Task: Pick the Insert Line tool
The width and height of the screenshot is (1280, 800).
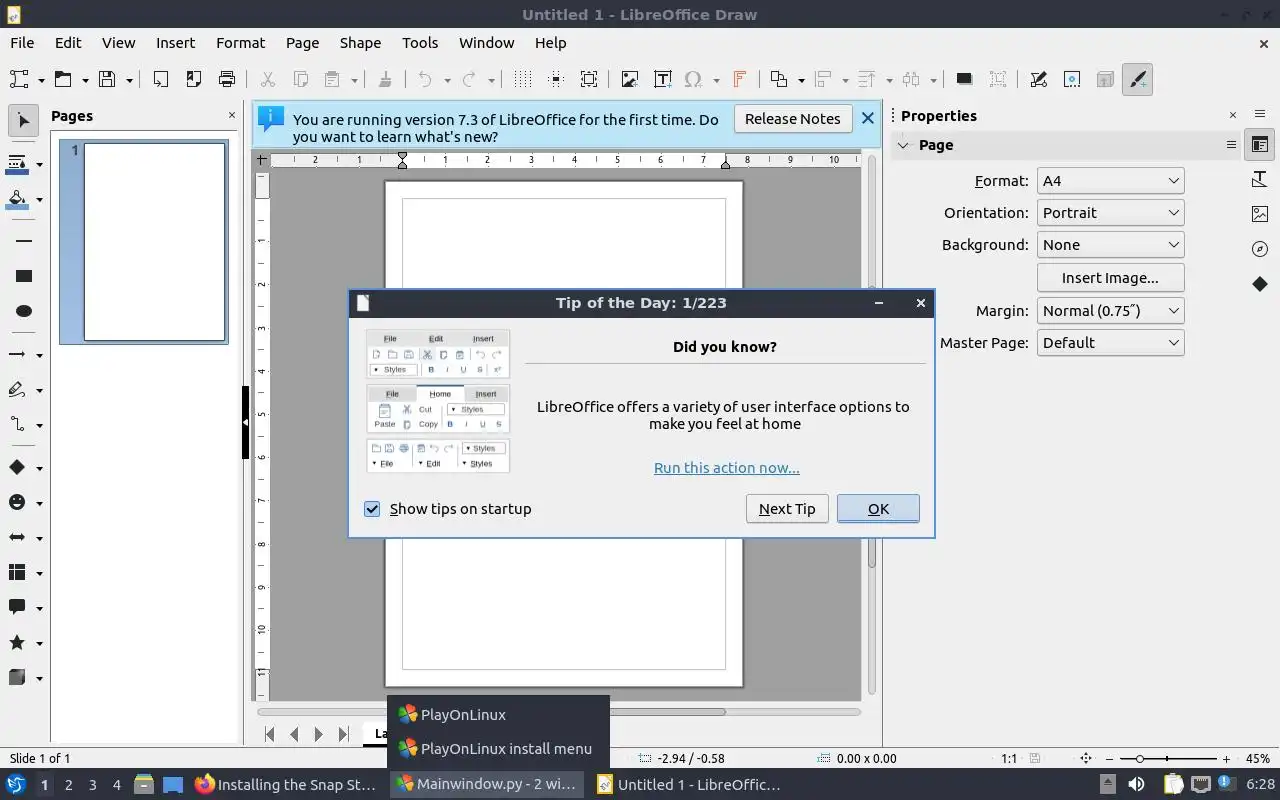Action: pyautogui.click(x=24, y=241)
